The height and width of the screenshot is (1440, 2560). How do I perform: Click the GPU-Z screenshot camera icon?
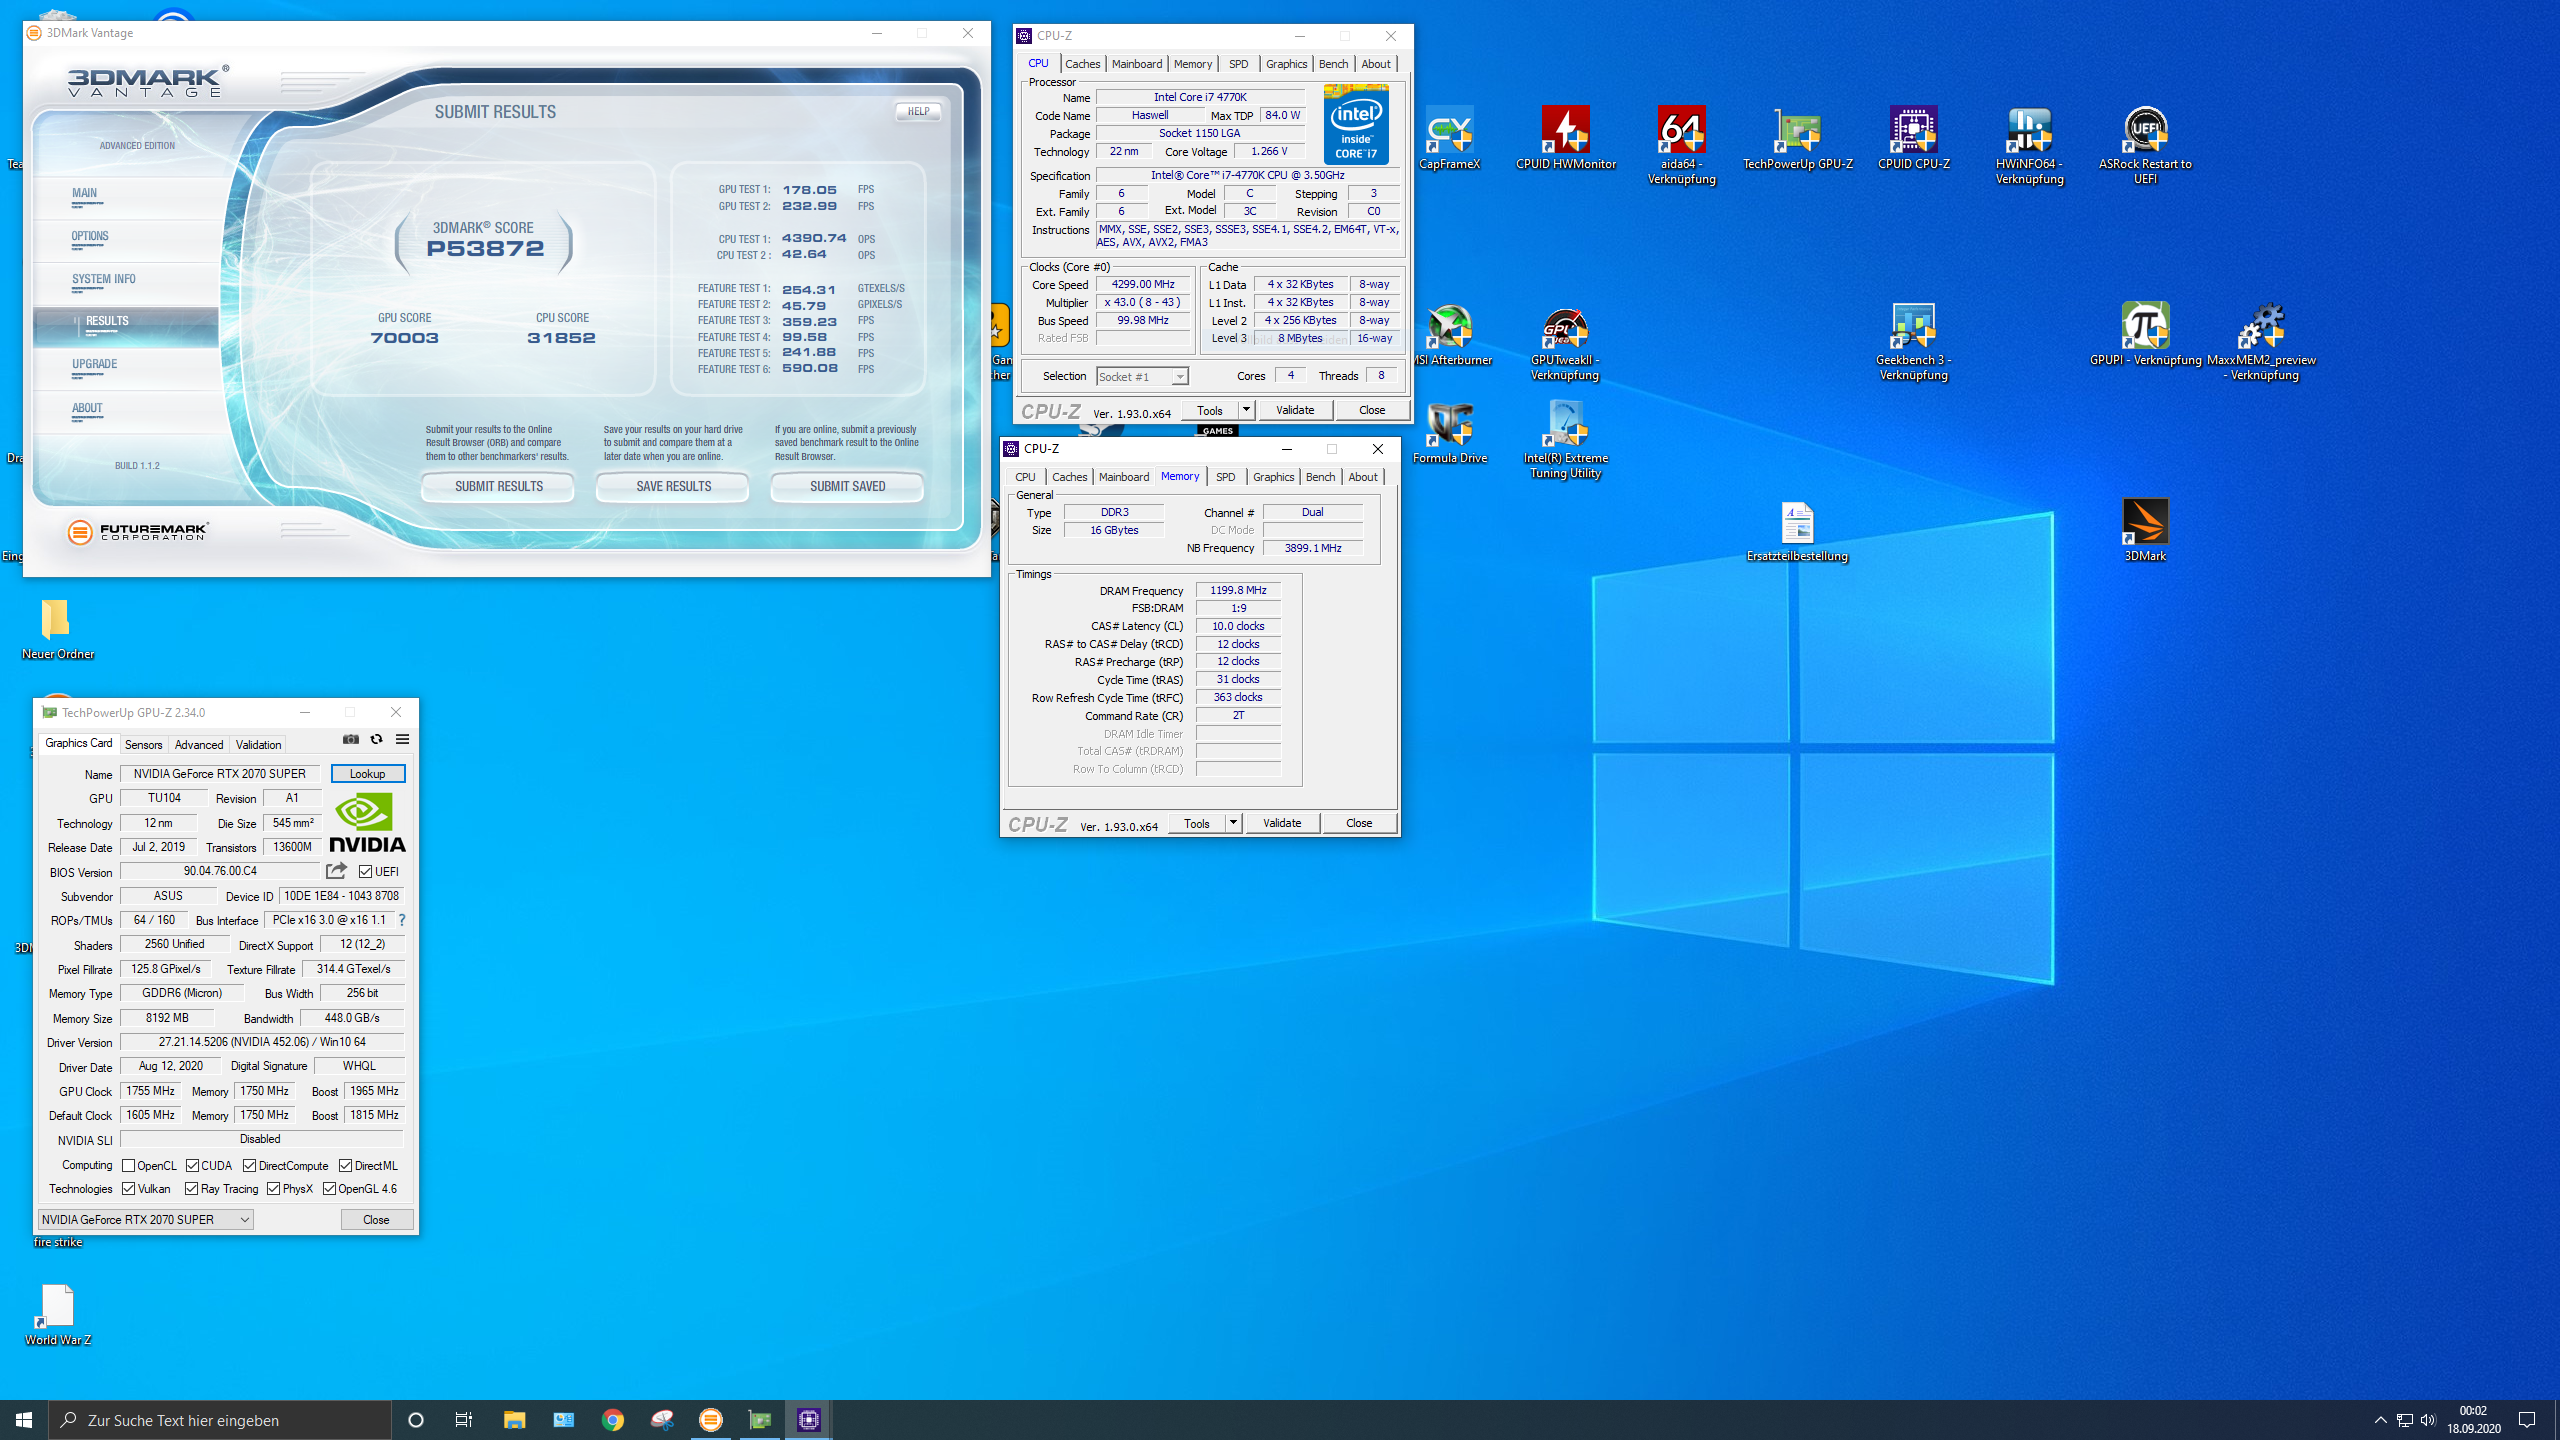click(x=351, y=739)
